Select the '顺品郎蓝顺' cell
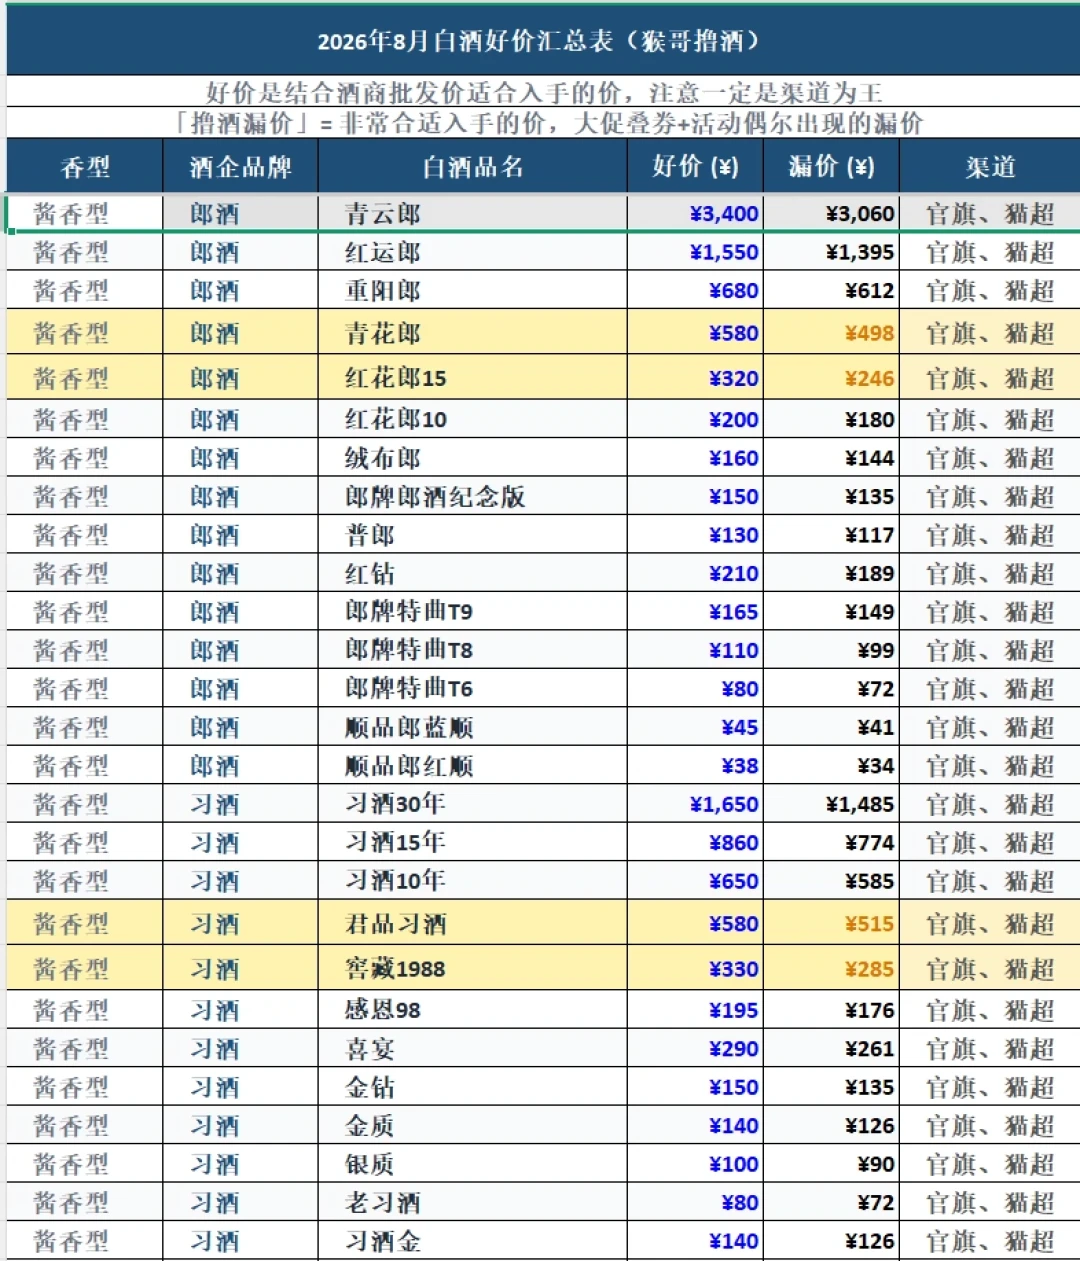1080x1261 pixels. point(473,727)
